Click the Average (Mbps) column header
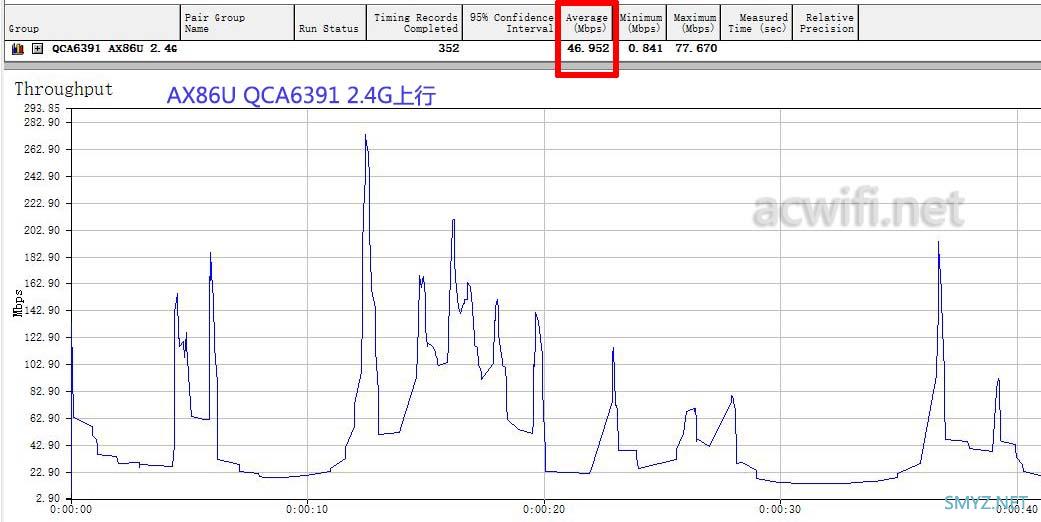Image resolution: width=1041 pixels, height=522 pixels. coord(587,23)
